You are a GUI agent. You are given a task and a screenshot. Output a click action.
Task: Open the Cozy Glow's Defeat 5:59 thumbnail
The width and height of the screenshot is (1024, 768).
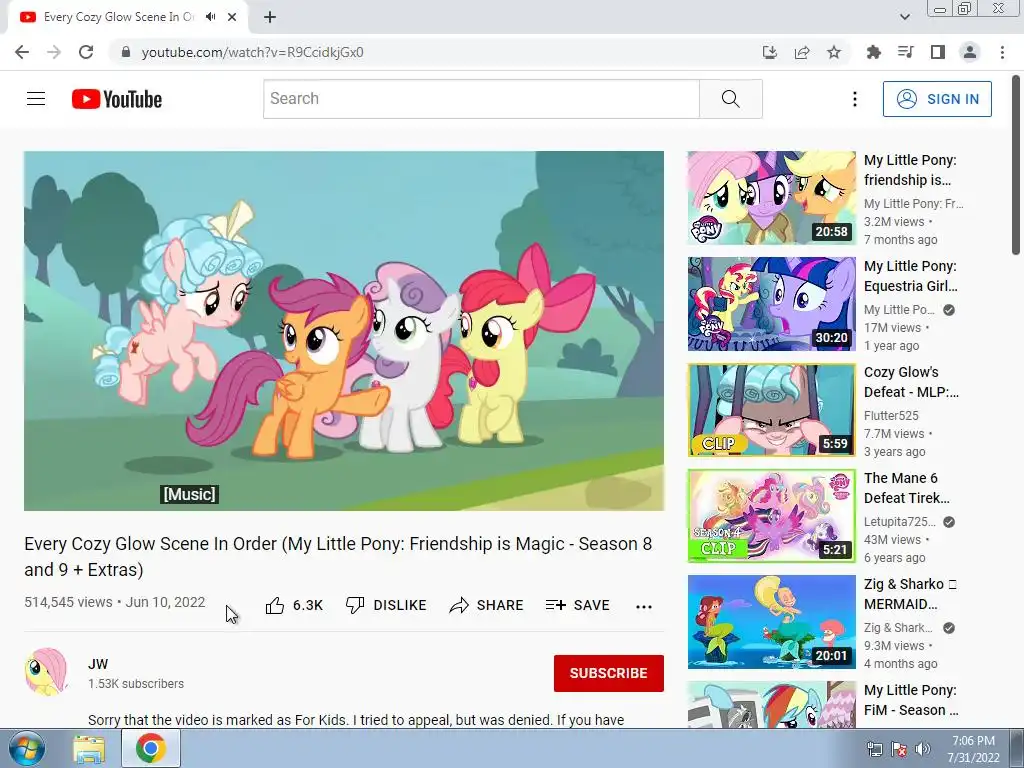771,409
